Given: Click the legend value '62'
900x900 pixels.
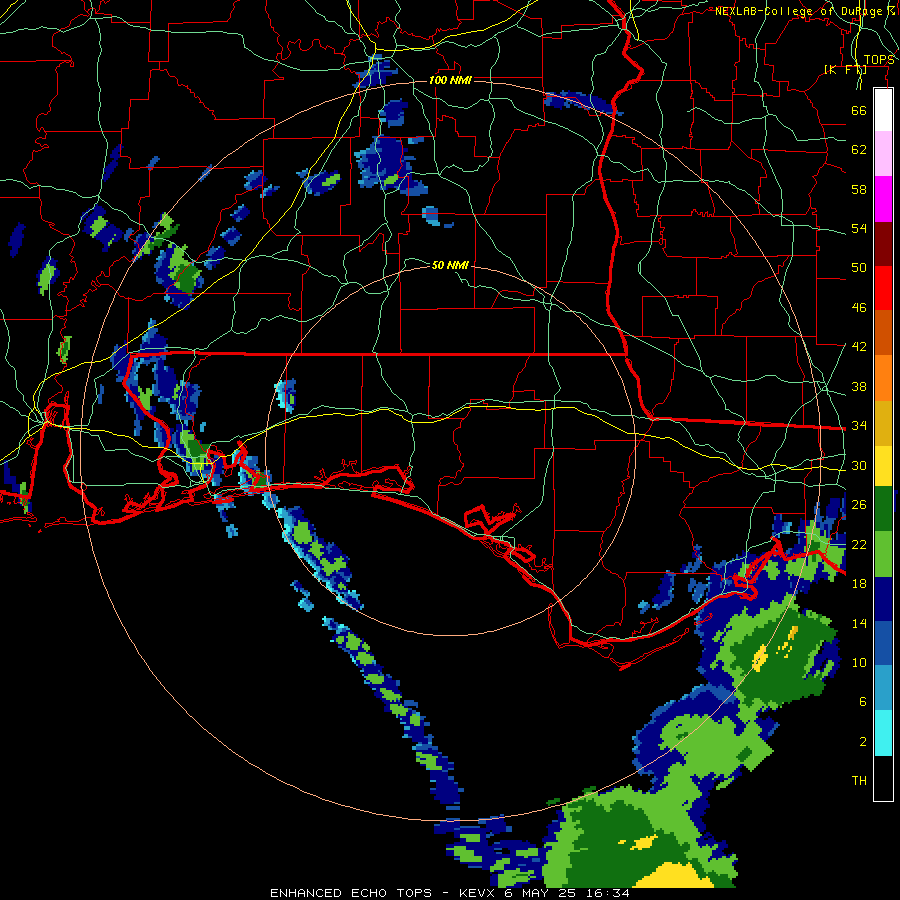Looking at the screenshot, I should tap(859, 150).
